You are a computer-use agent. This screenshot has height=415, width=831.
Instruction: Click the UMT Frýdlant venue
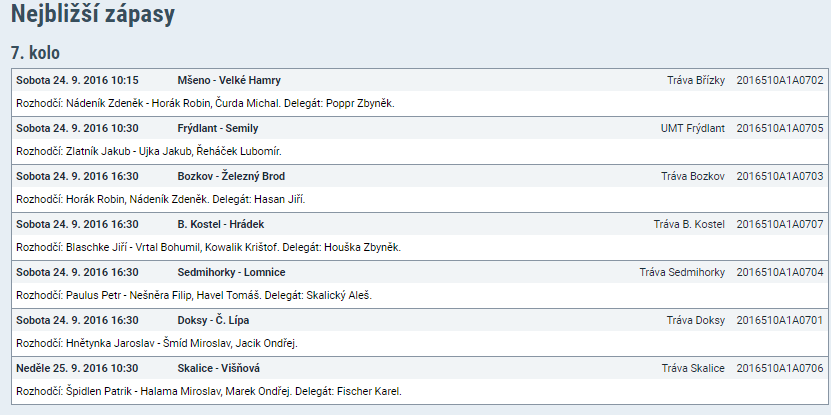click(692, 128)
